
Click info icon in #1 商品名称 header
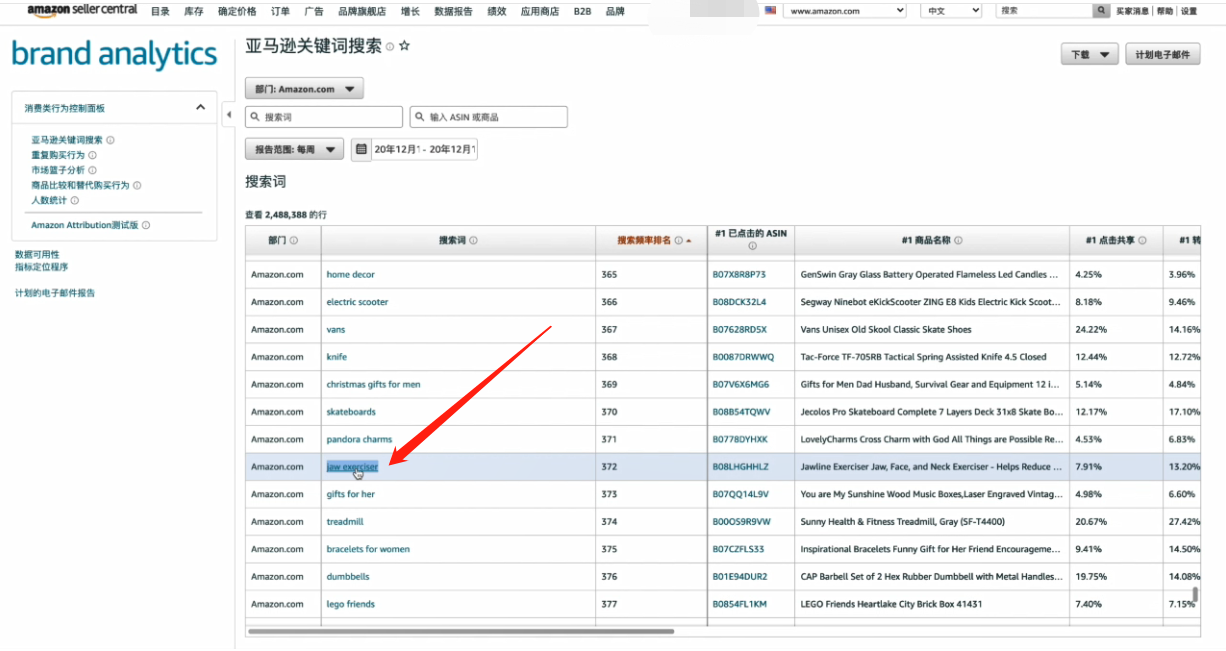958,240
